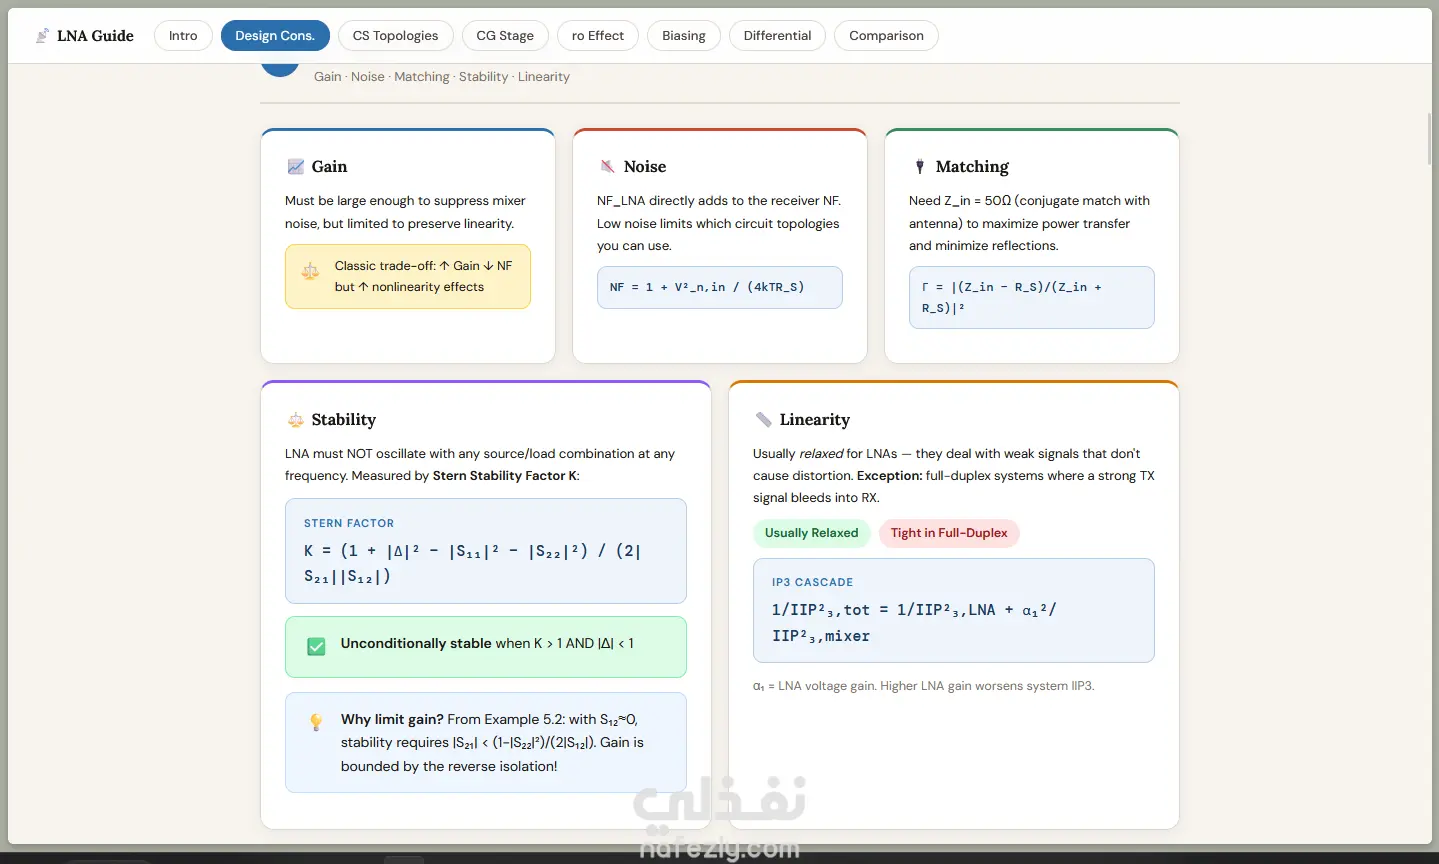Click the Noise card muted-speaker icon
This screenshot has height=864, width=1439.
pos(607,167)
